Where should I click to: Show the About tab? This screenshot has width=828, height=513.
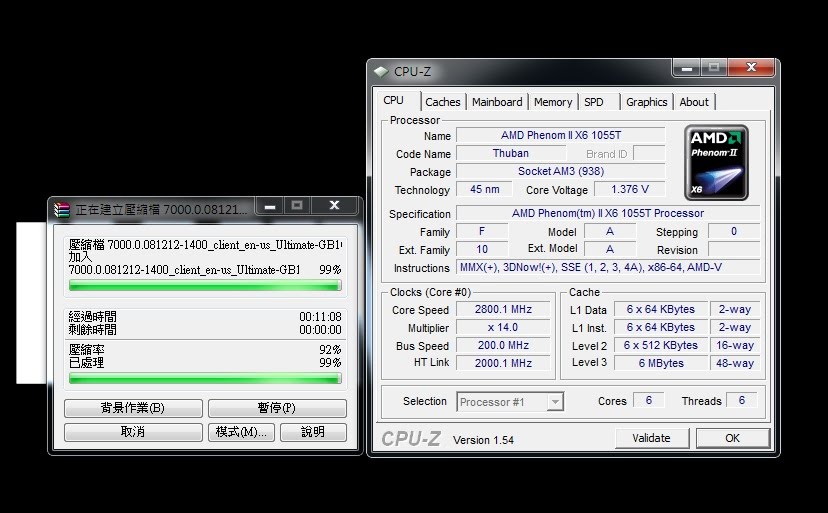pyautogui.click(x=694, y=102)
